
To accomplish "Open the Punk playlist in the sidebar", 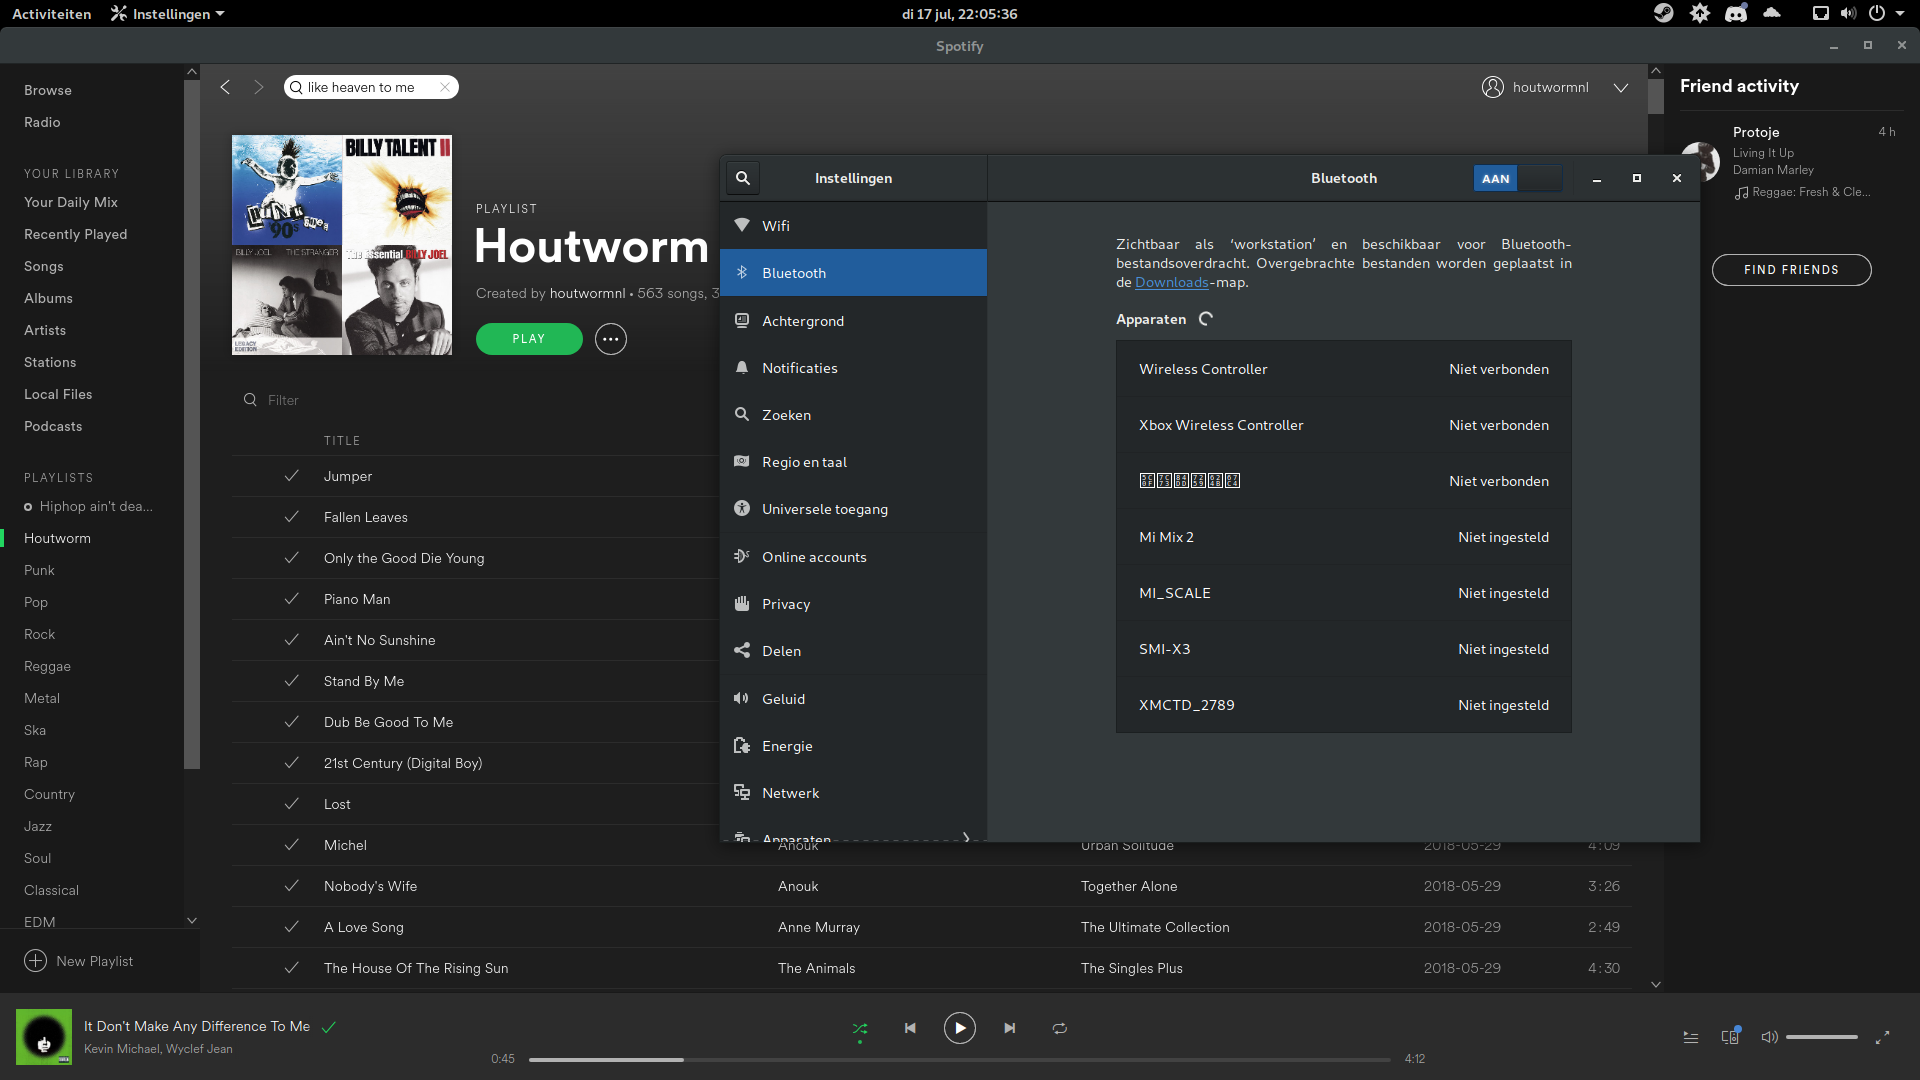I will (40, 570).
